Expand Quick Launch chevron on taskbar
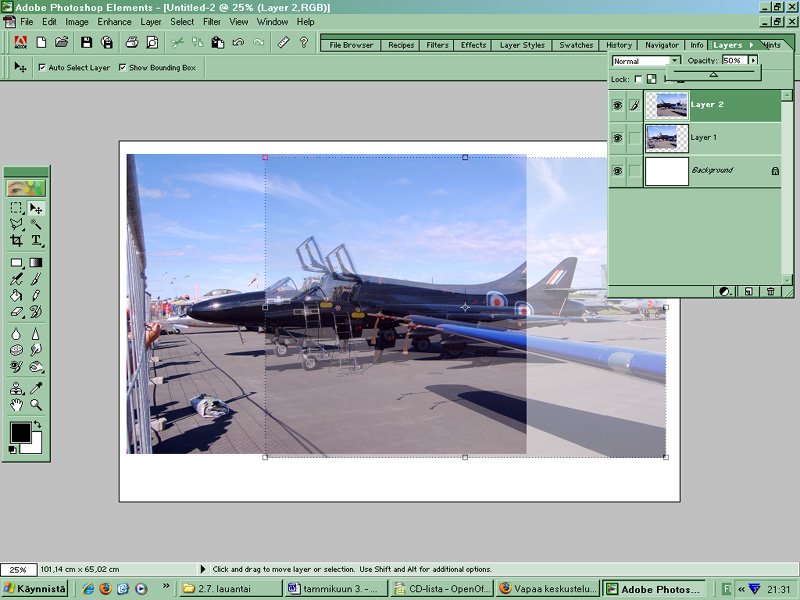This screenshot has height=600, width=800. [166, 586]
